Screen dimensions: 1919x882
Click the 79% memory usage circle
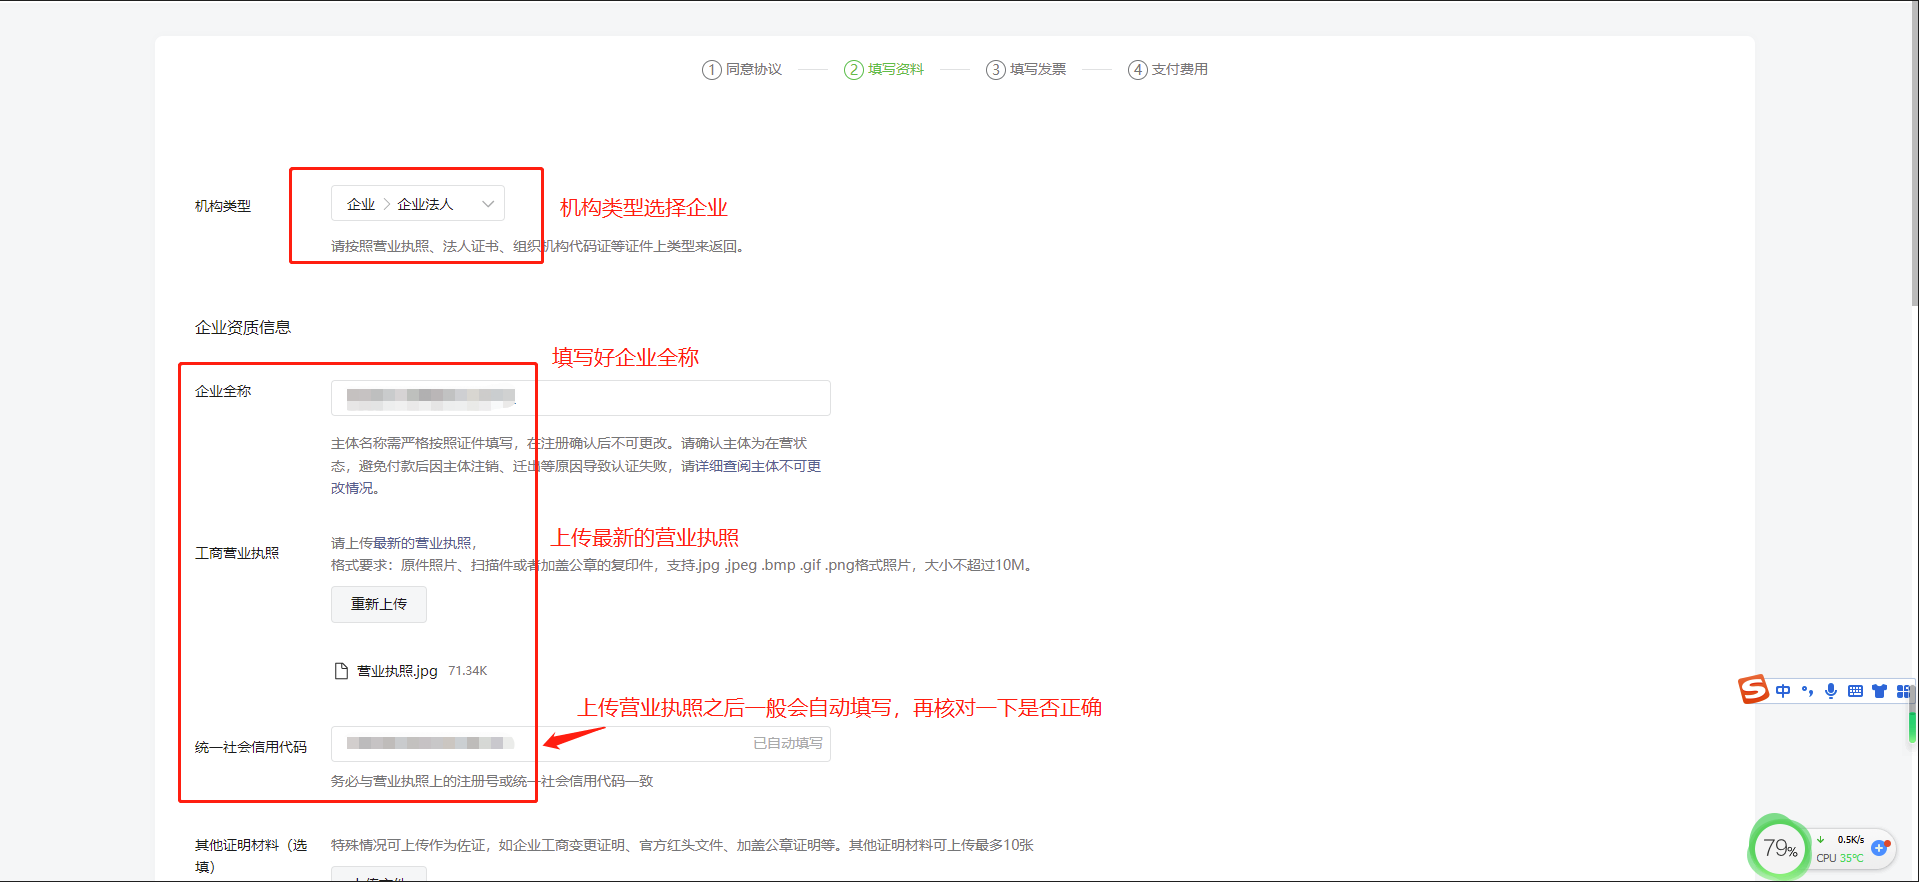1780,849
